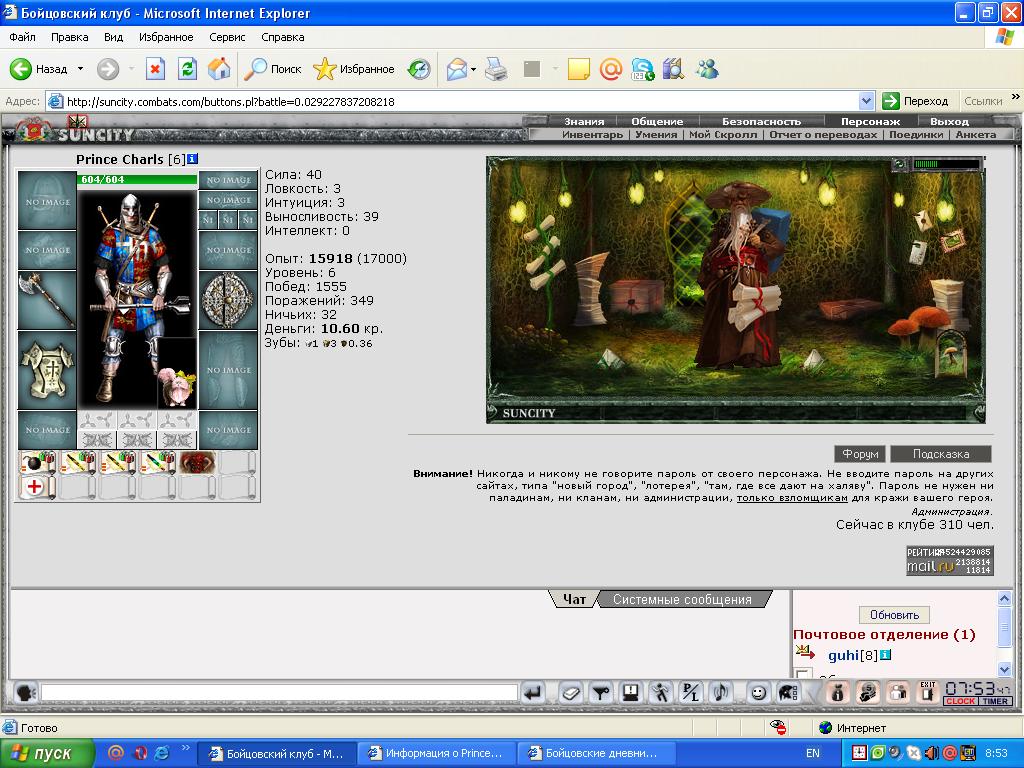Click the scrollbar down arrow in the player list

coord(1004,669)
